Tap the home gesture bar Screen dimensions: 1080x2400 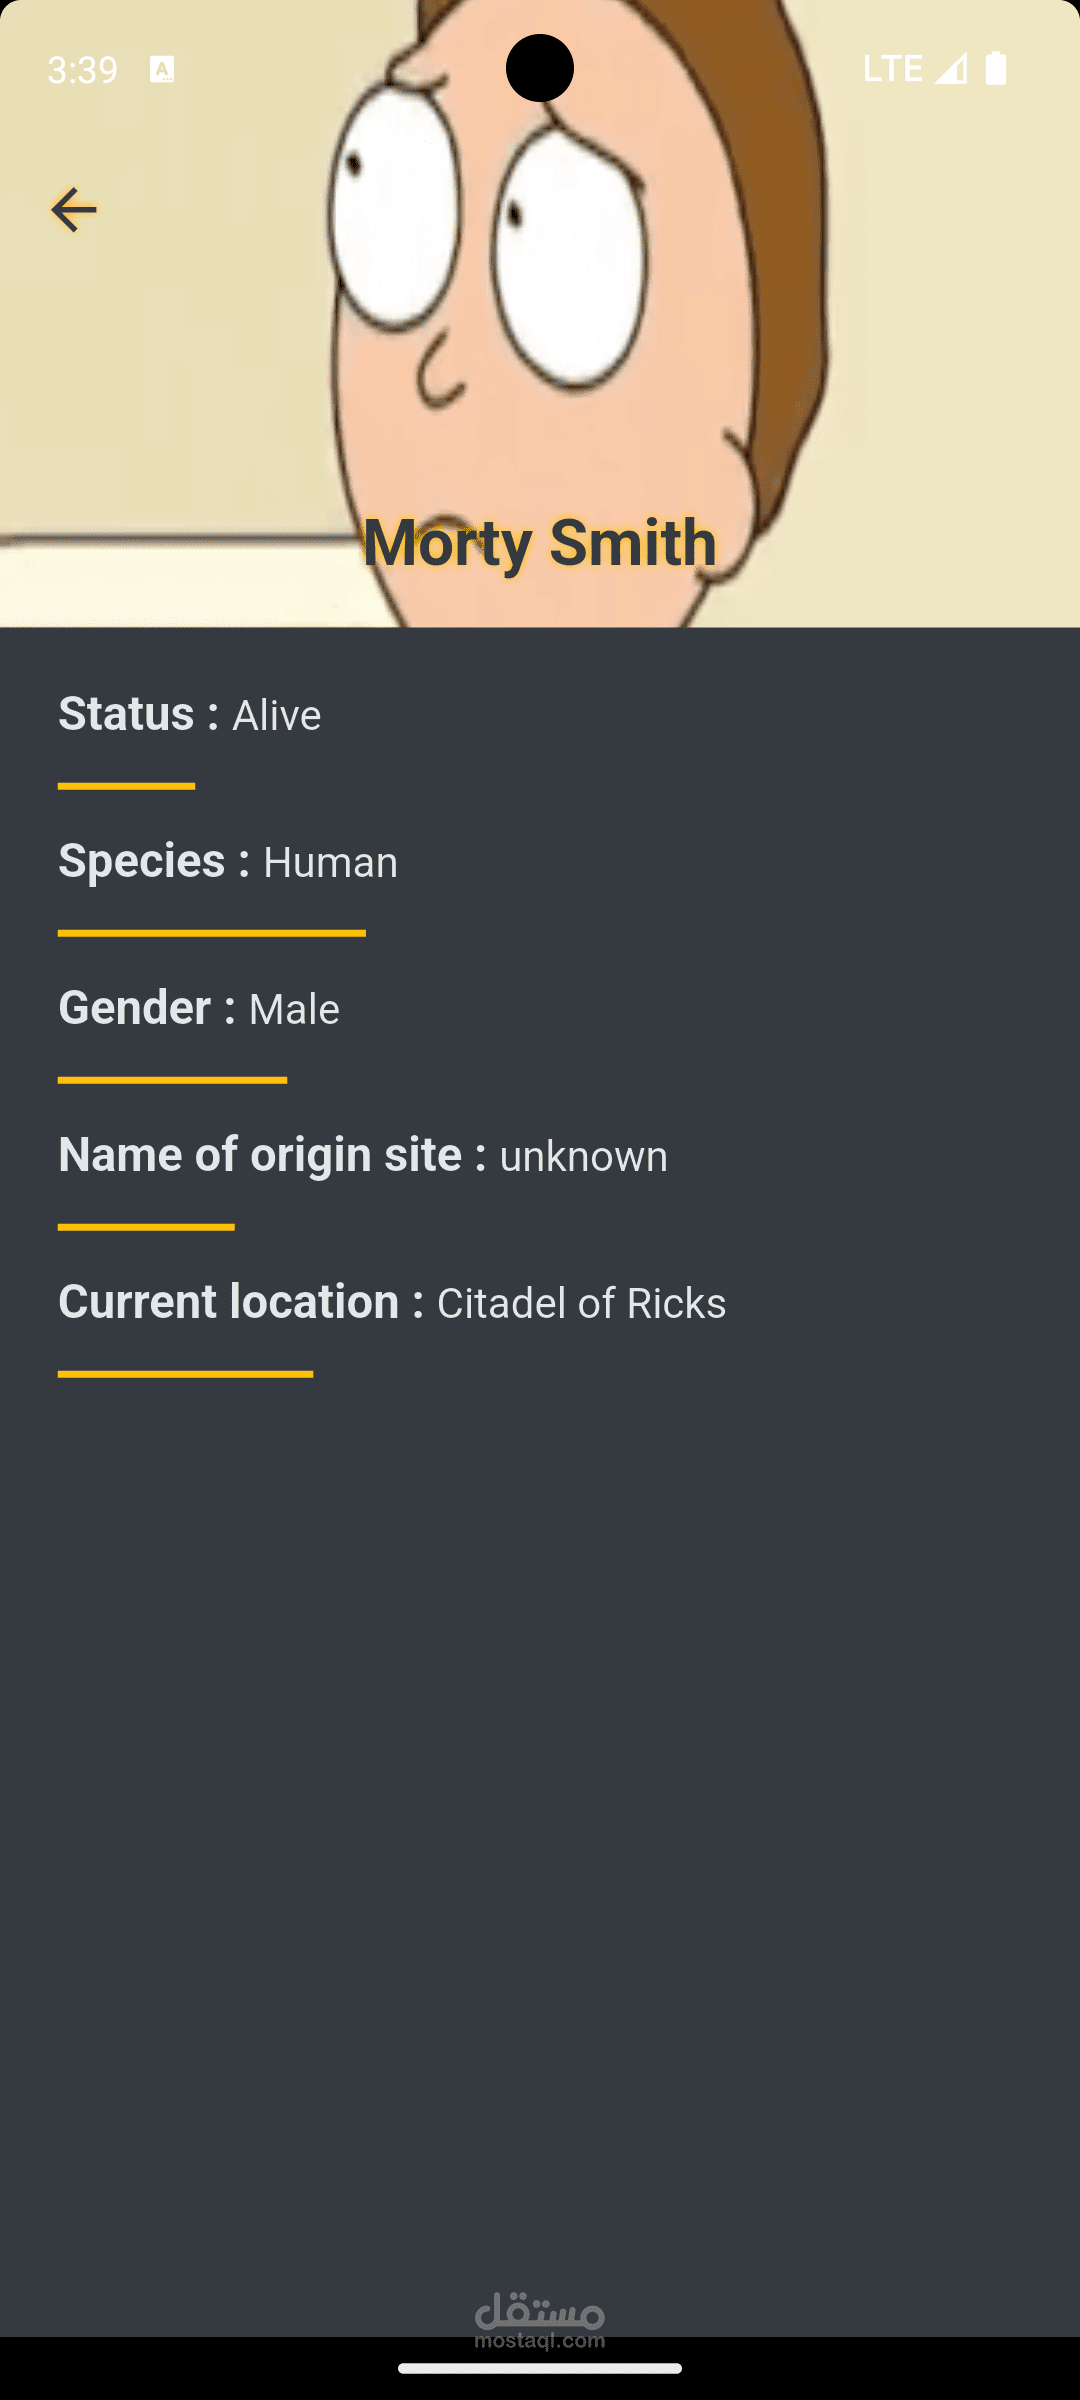coord(540,2368)
